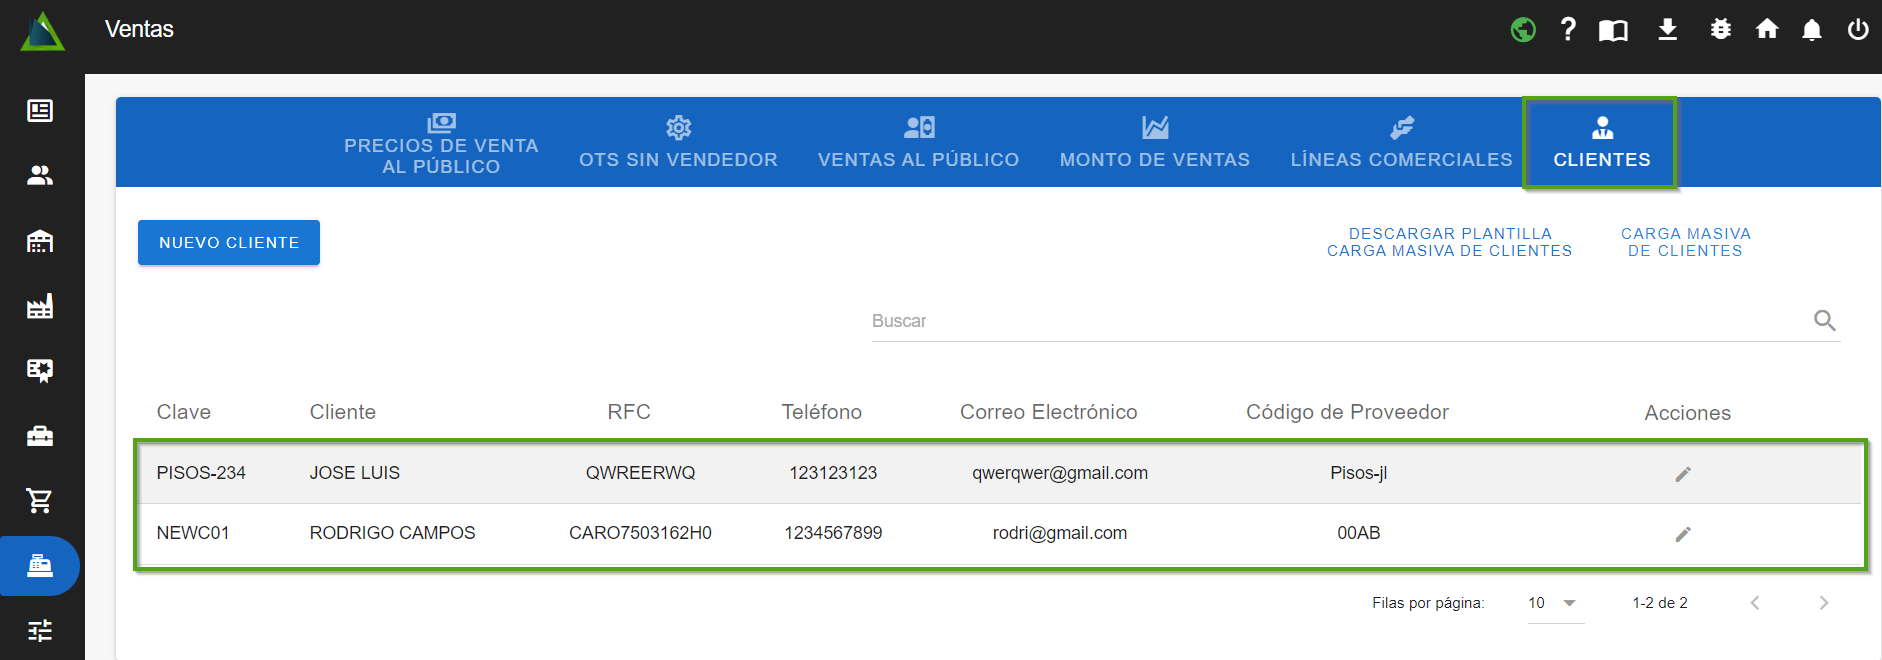Click the Buscar search field
Viewport: 1882px width, 660px height.
tap(1335, 321)
